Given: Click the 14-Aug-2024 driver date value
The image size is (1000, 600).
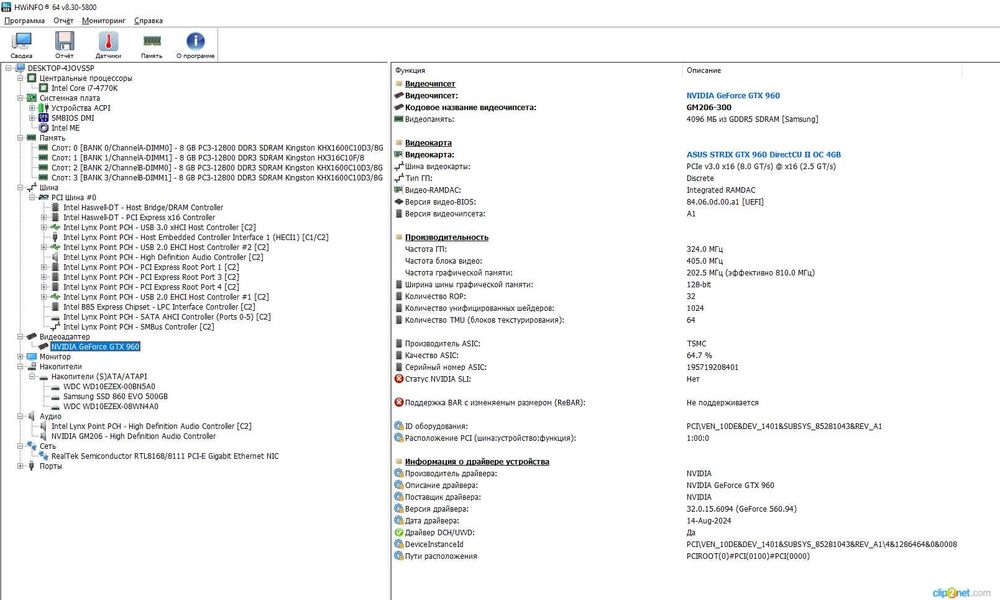Looking at the screenshot, I should (709, 521).
